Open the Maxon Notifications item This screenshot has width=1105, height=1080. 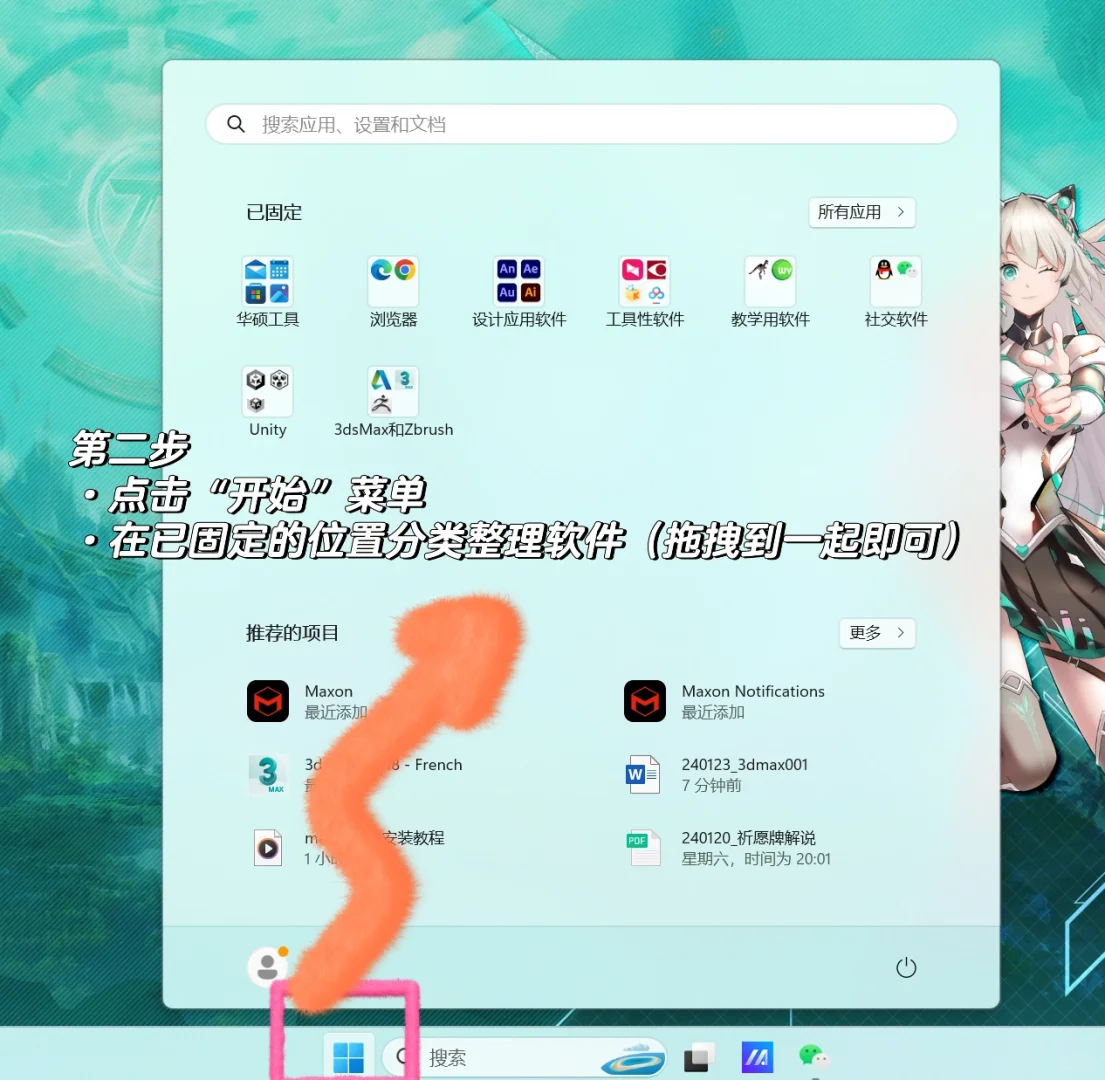click(752, 700)
